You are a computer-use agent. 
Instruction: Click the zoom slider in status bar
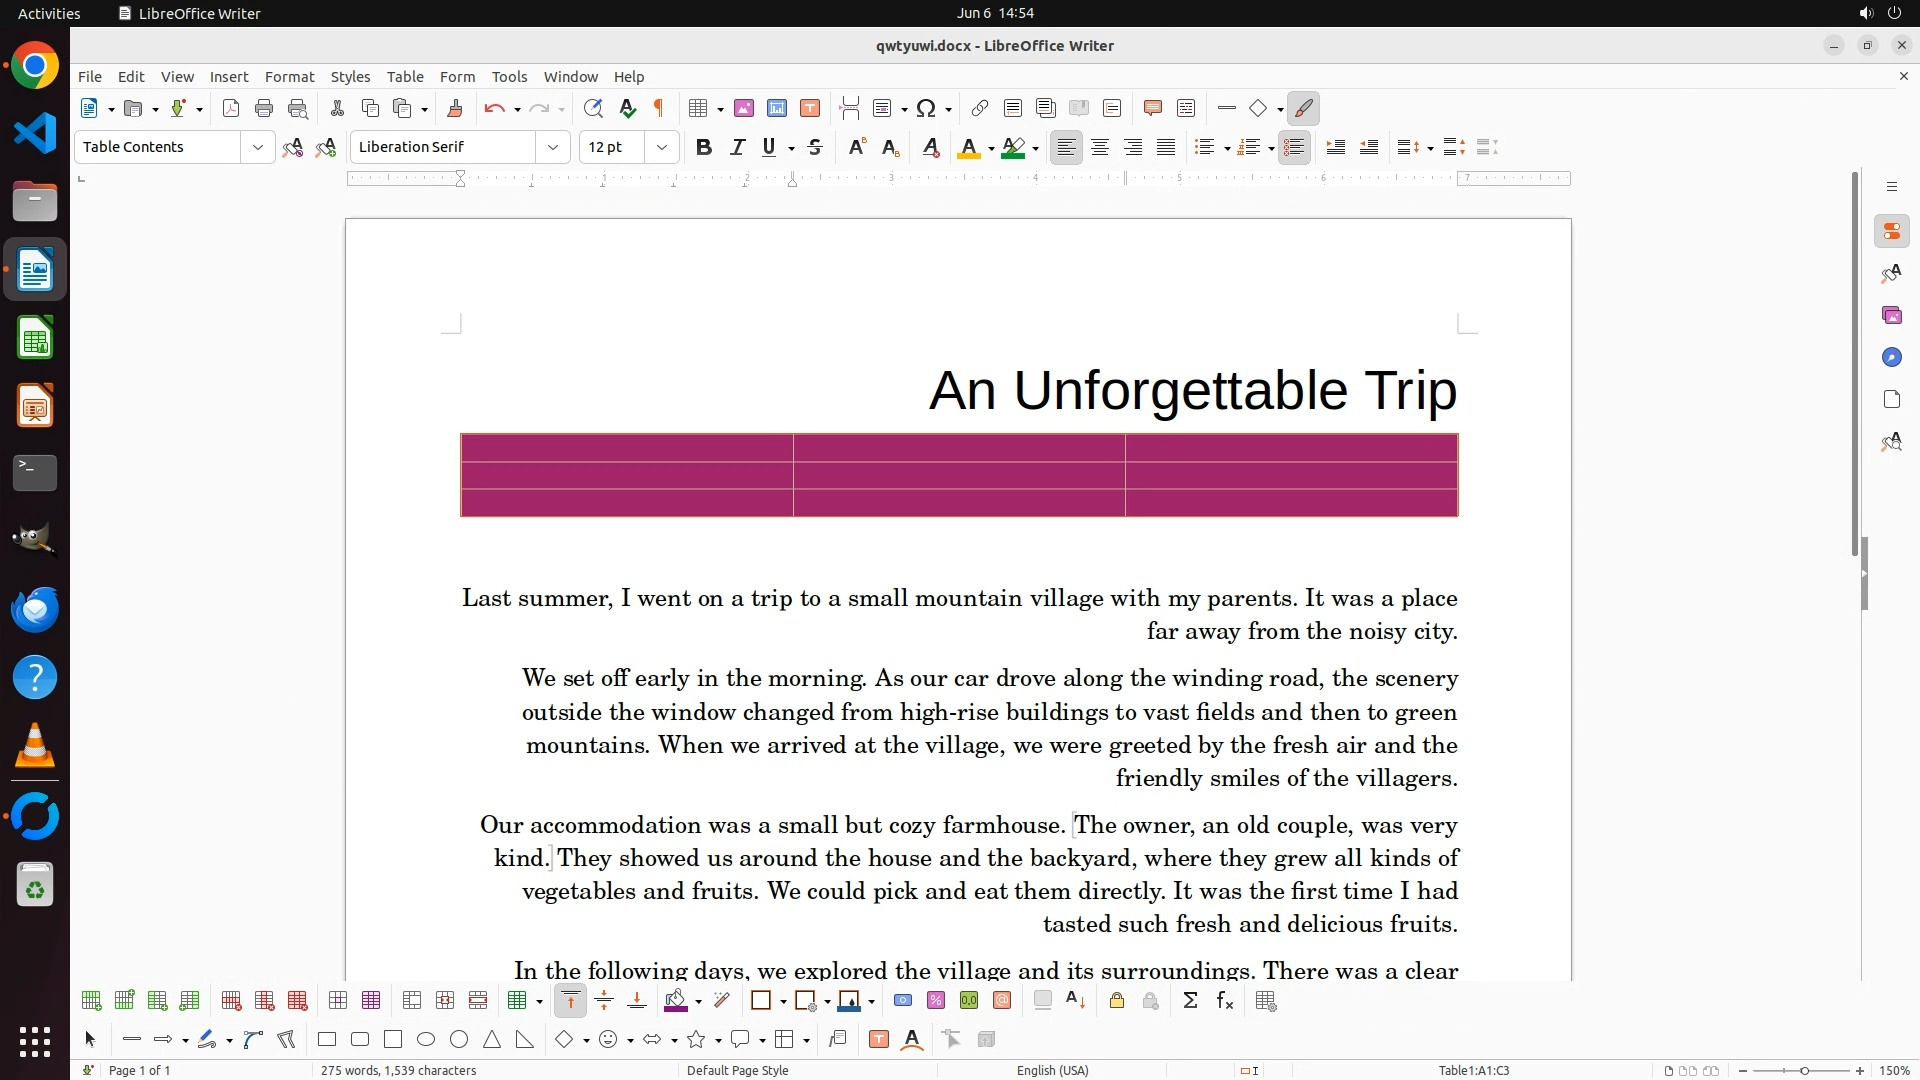coord(1803,1070)
